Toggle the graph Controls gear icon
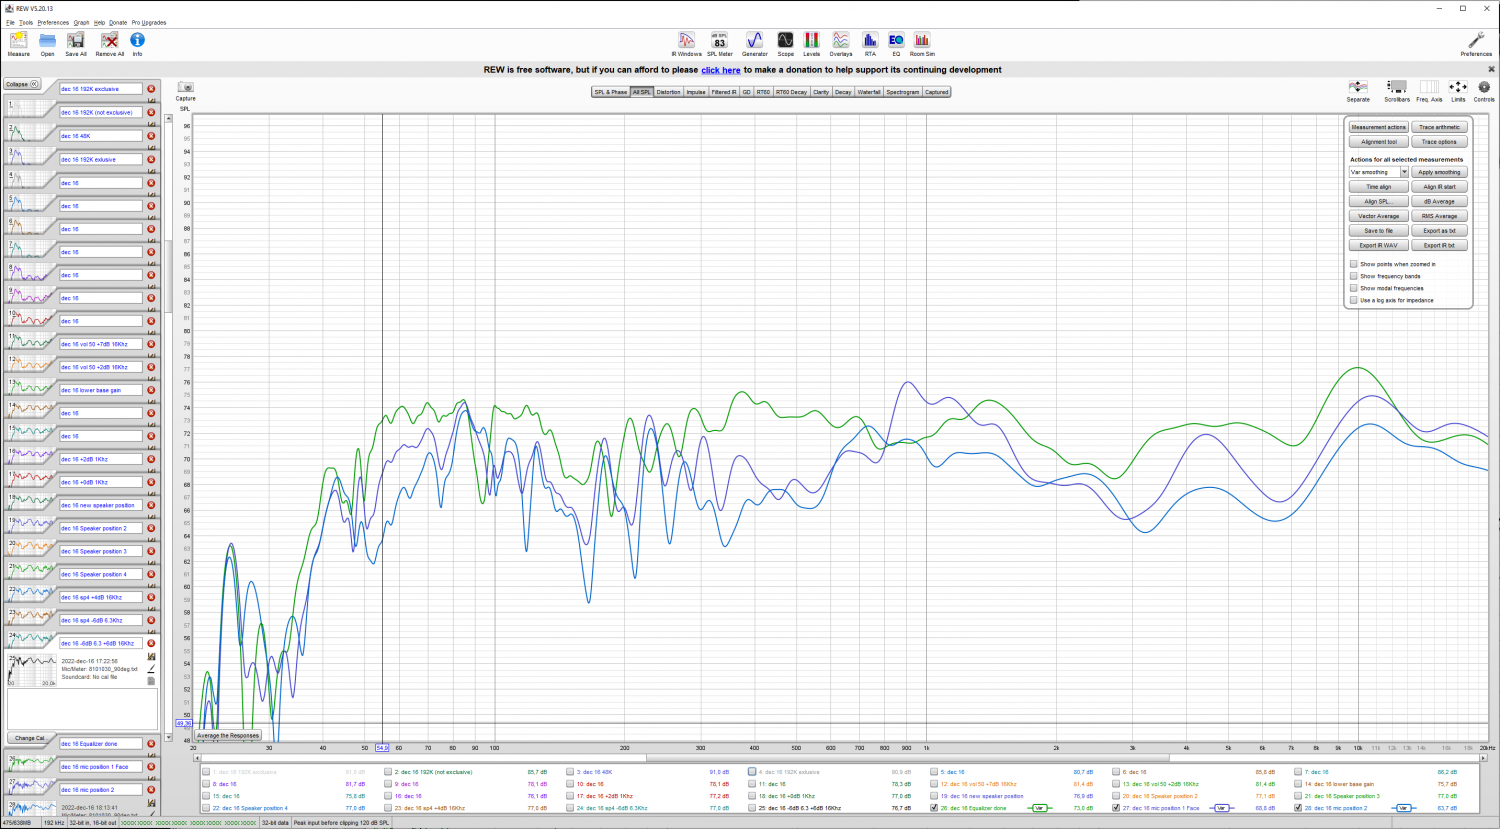1500x829 pixels. tap(1484, 87)
